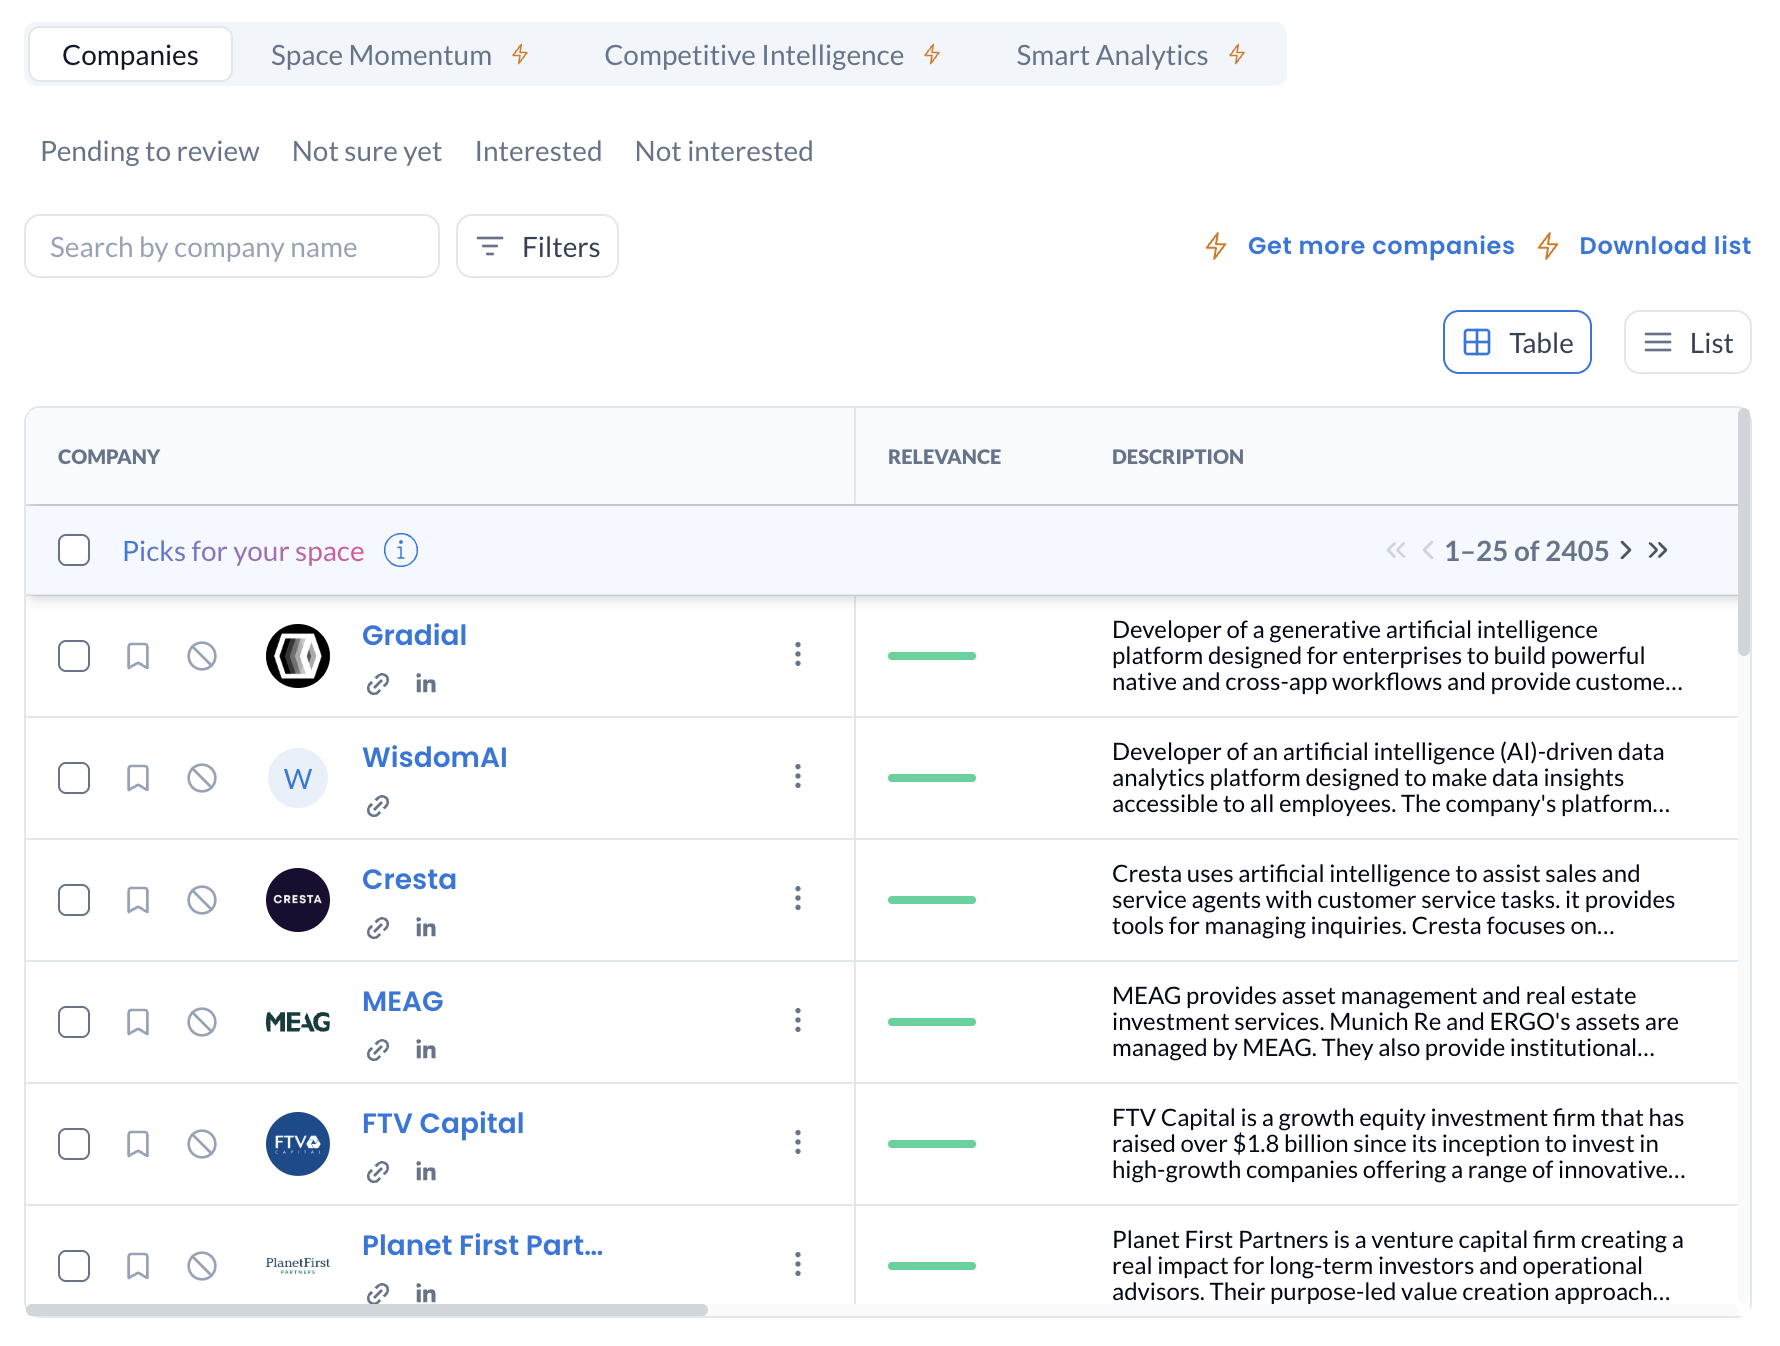This screenshot has width=1780, height=1346.
Task: Open Cresta's LinkedIn icon
Action: pyautogui.click(x=426, y=928)
